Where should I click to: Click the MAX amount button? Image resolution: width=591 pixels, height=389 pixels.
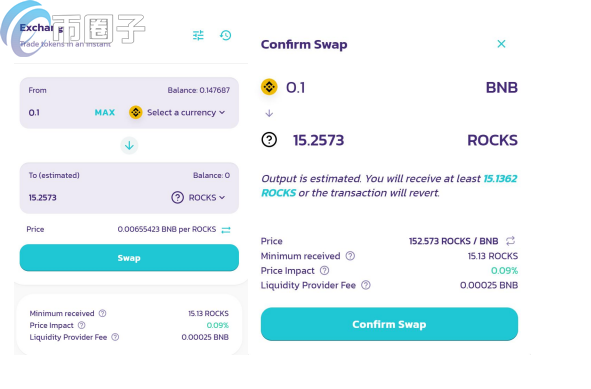coord(105,112)
